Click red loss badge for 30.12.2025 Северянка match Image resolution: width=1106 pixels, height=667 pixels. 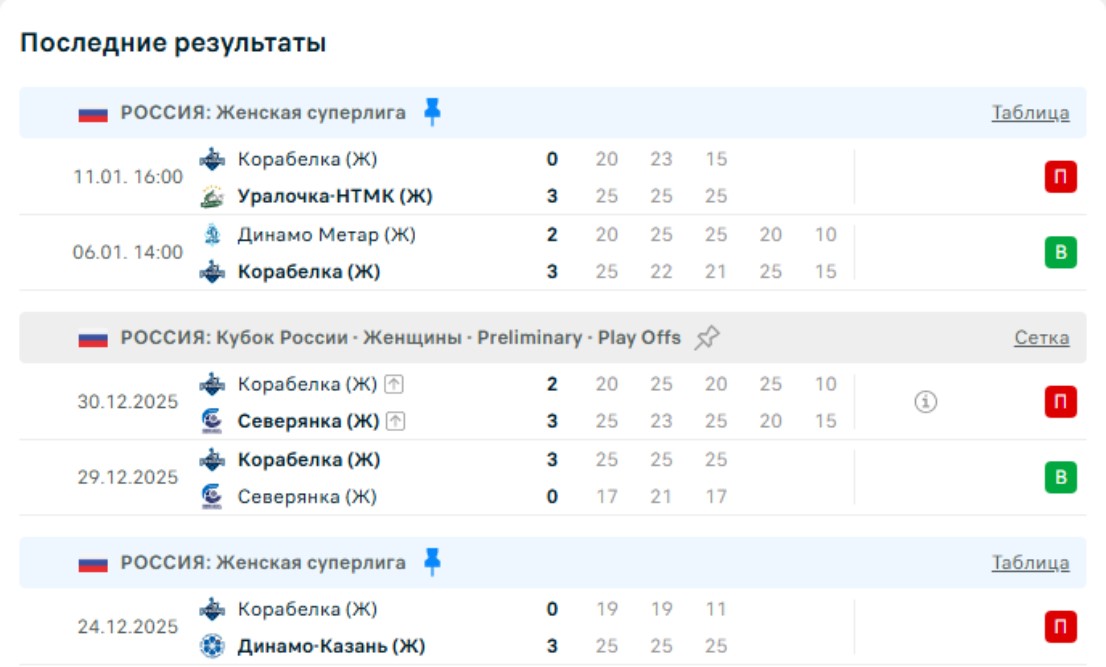point(1060,402)
